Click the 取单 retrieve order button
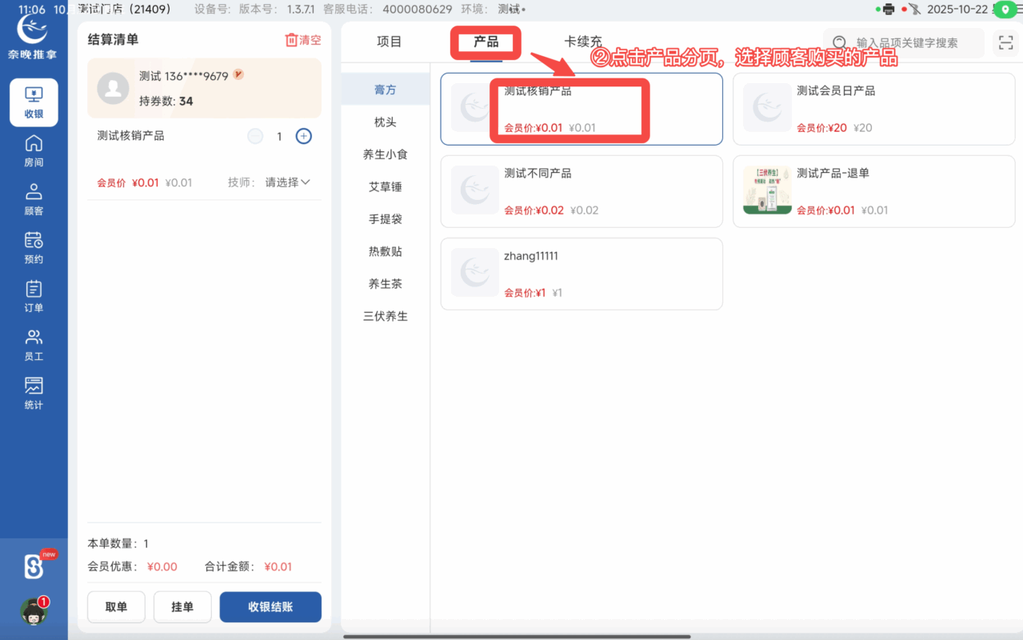The width and height of the screenshot is (1023, 640). coord(116,607)
